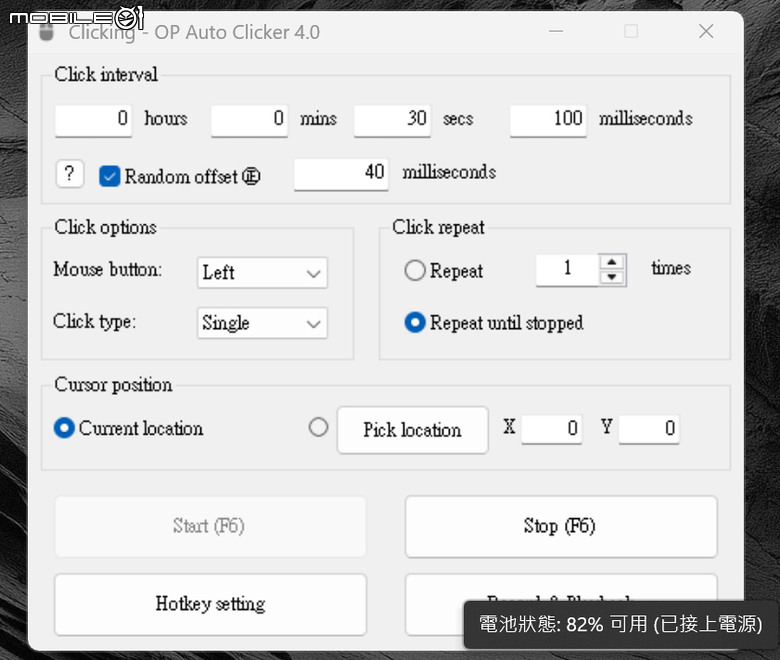The image size is (780, 660).
Task: Click the X coordinate field
Action: pos(552,429)
